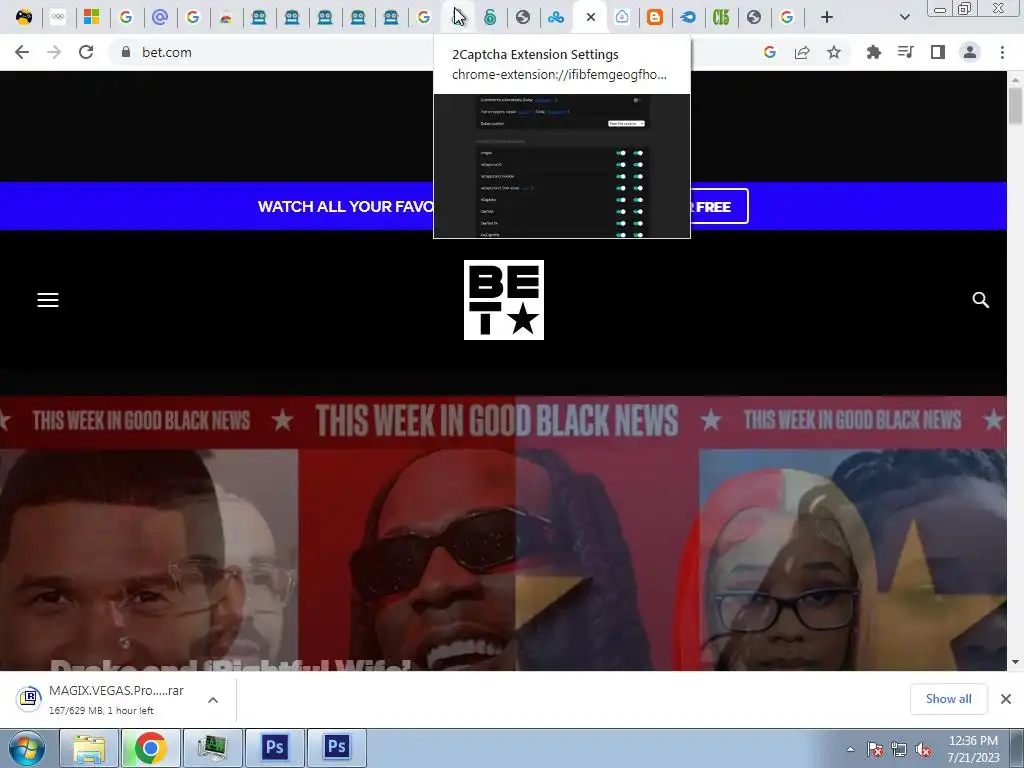Open BET site search magnifier
This screenshot has width=1024, height=768.
(980, 300)
